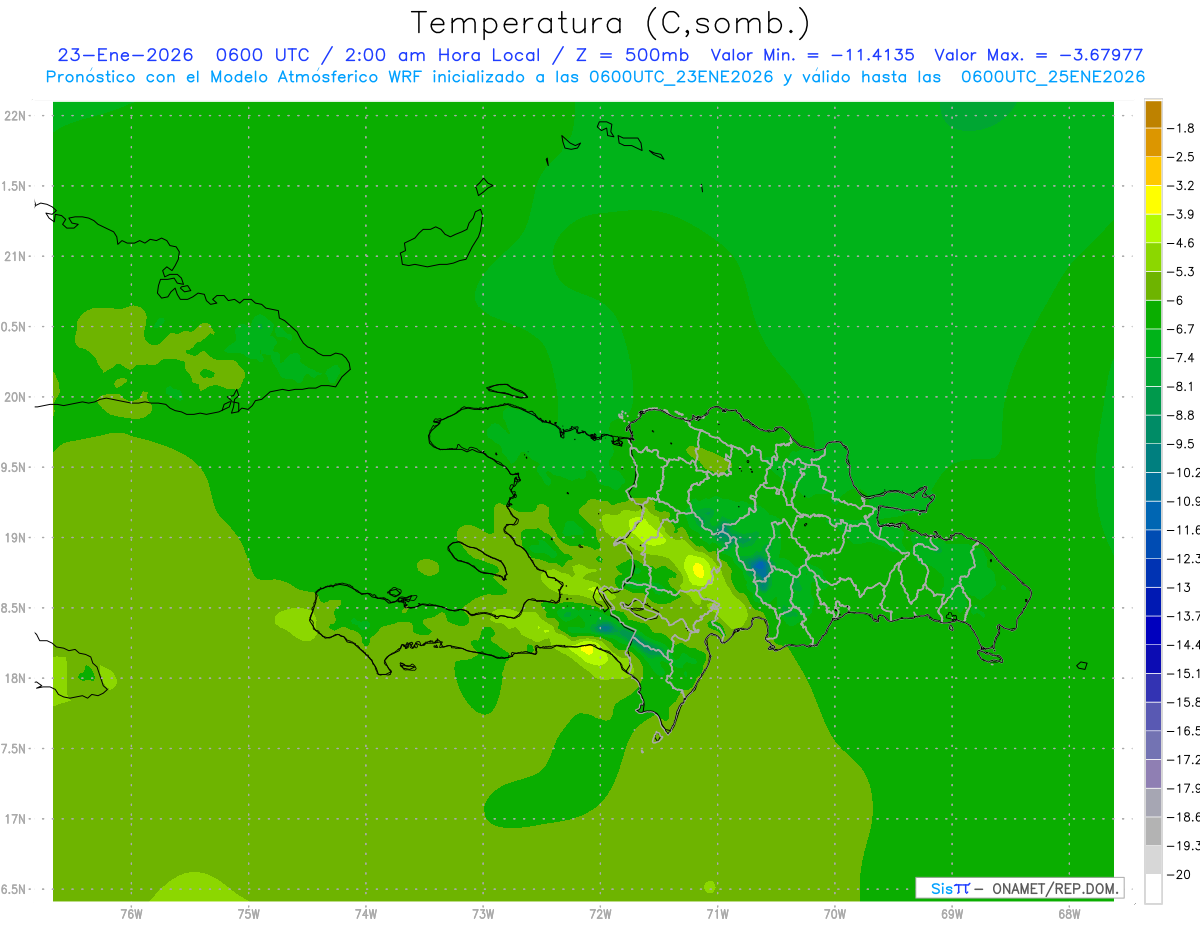
Task: Click the '-5.3' colorbar label
Action: (1182, 272)
